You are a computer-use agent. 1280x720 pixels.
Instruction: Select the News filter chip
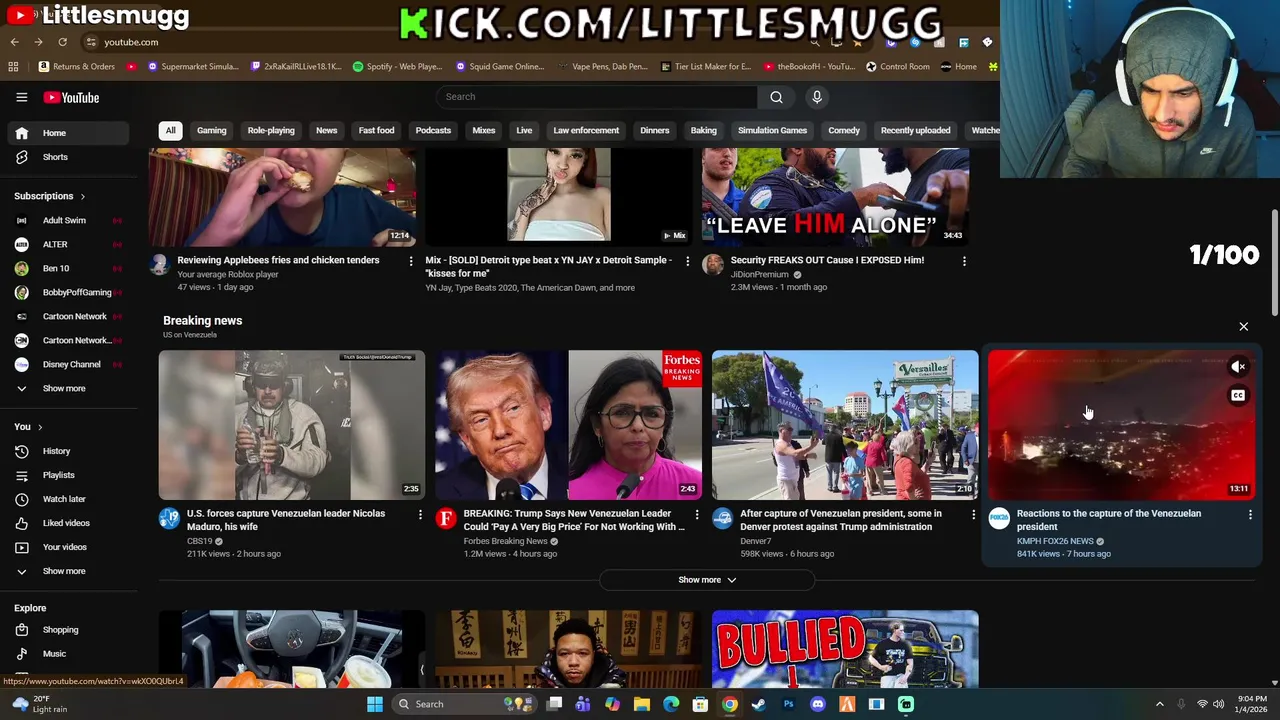pyautogui.click(x=327, y=130)
